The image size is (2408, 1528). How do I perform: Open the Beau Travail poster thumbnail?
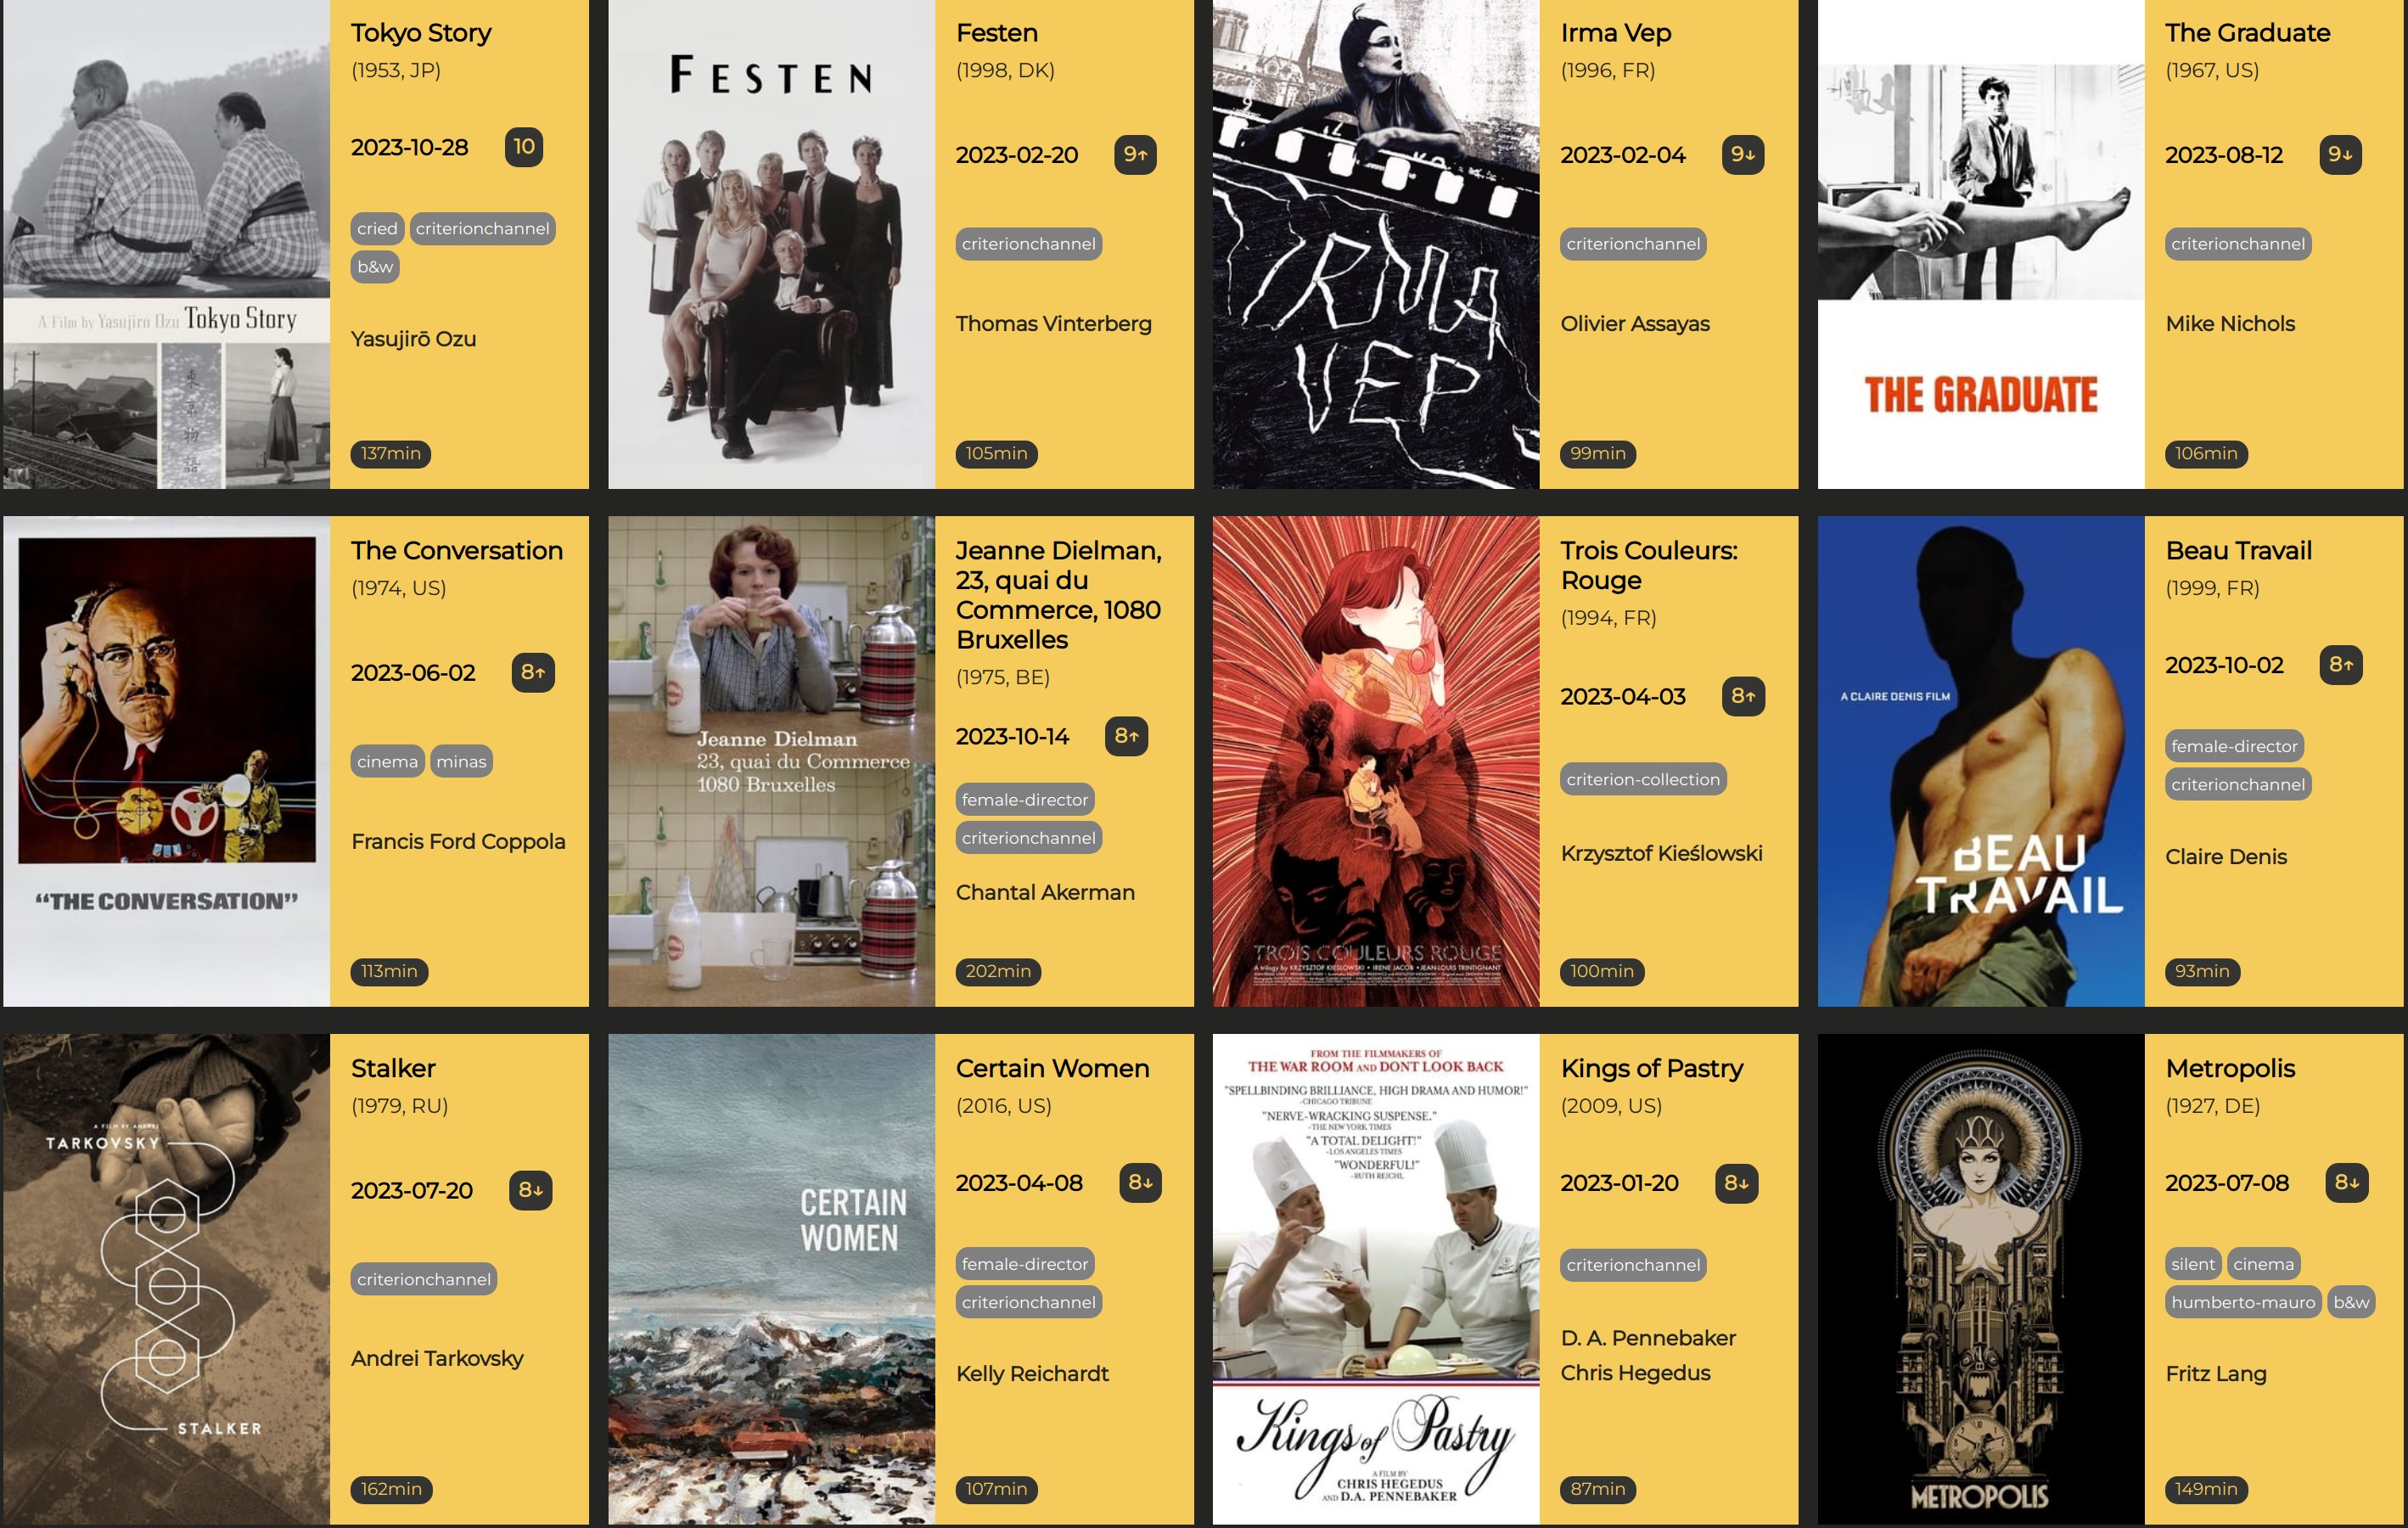coord(1981,761)
